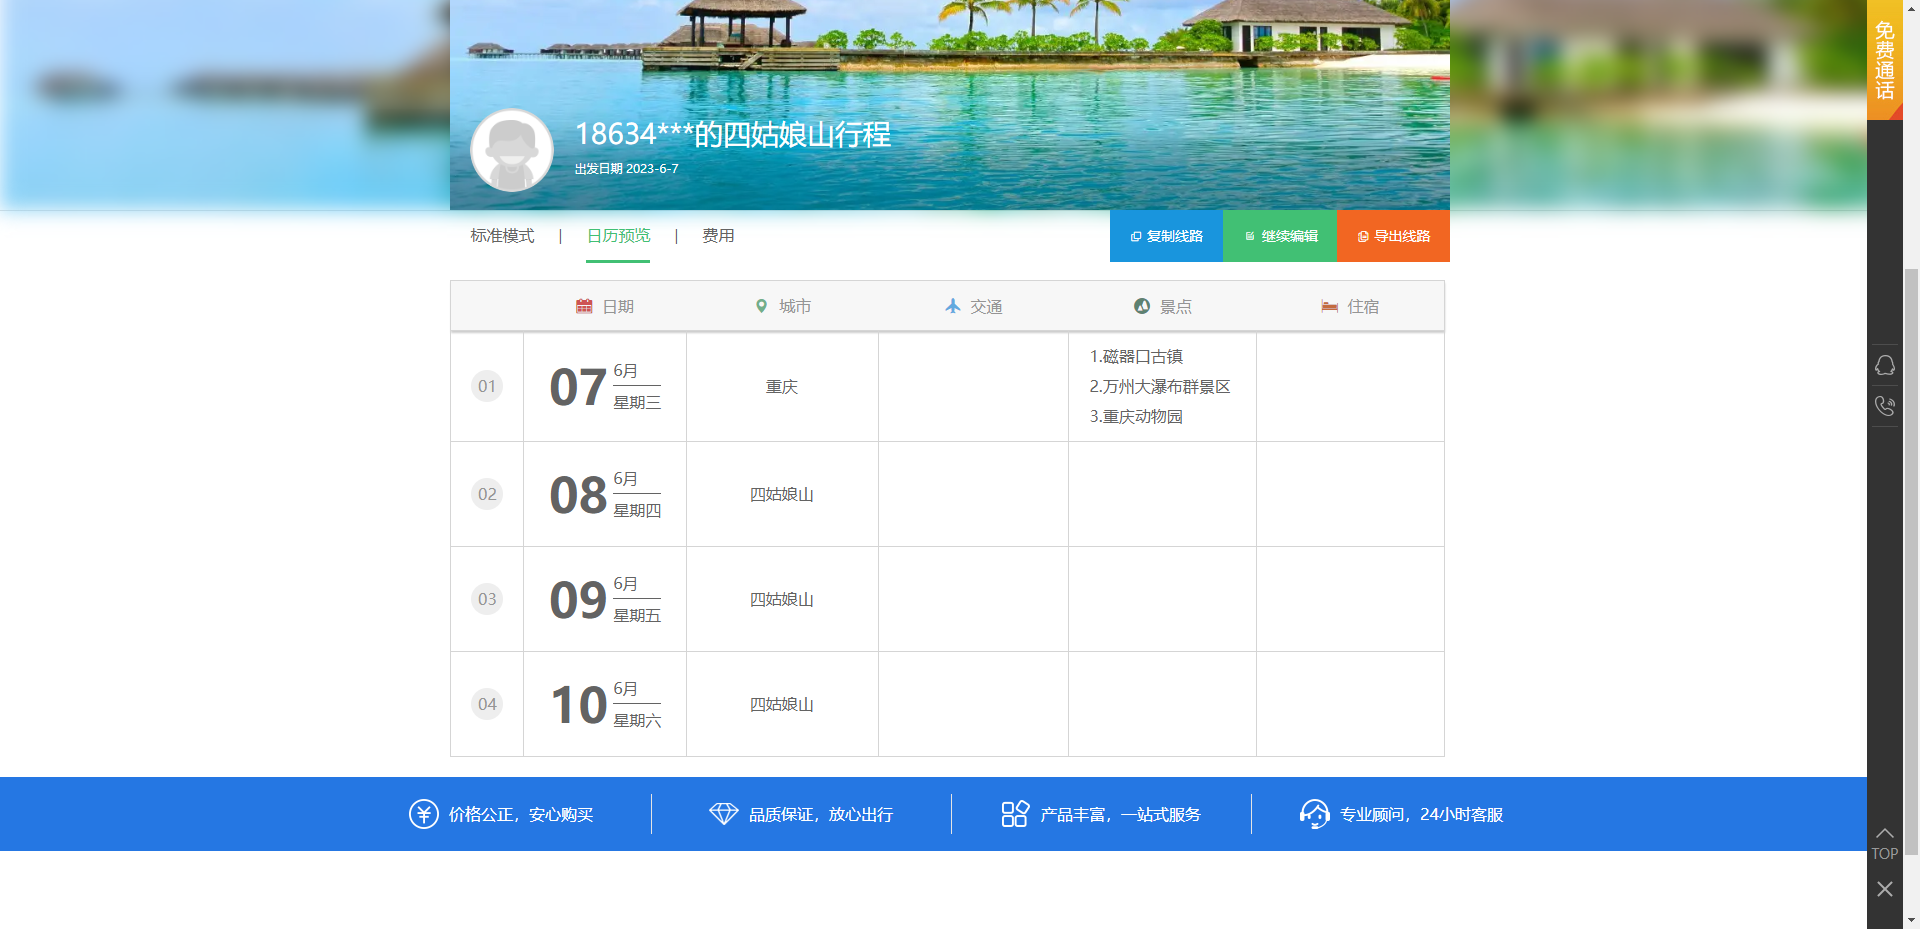Click the date 10 星期六 cell
The width and height of the screenshot is (1920, 929).
[x=605, y=704]
